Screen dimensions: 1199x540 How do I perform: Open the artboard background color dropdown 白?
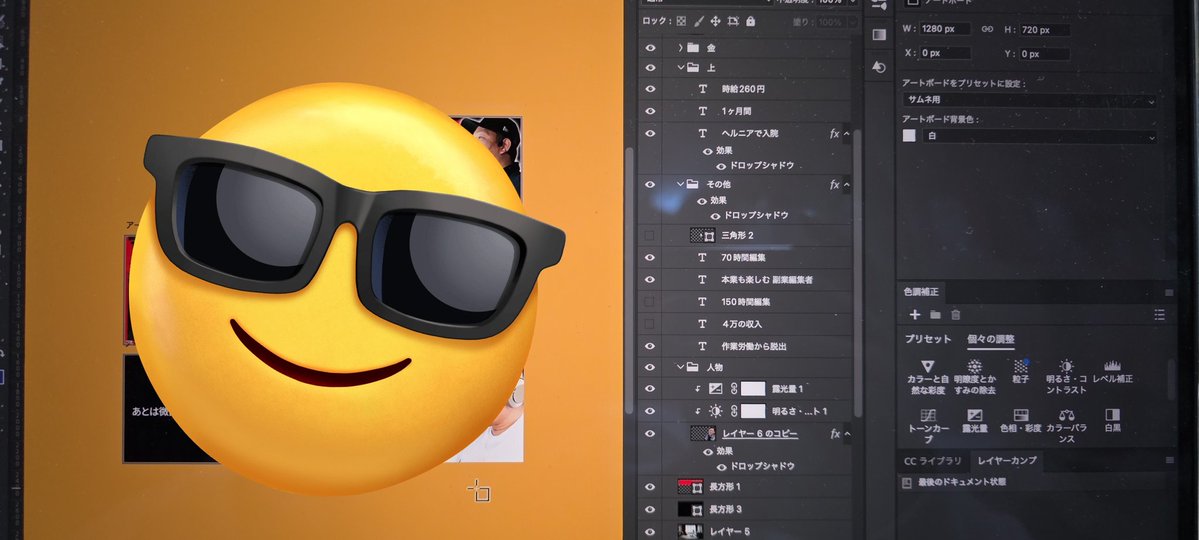point(1039,136)
